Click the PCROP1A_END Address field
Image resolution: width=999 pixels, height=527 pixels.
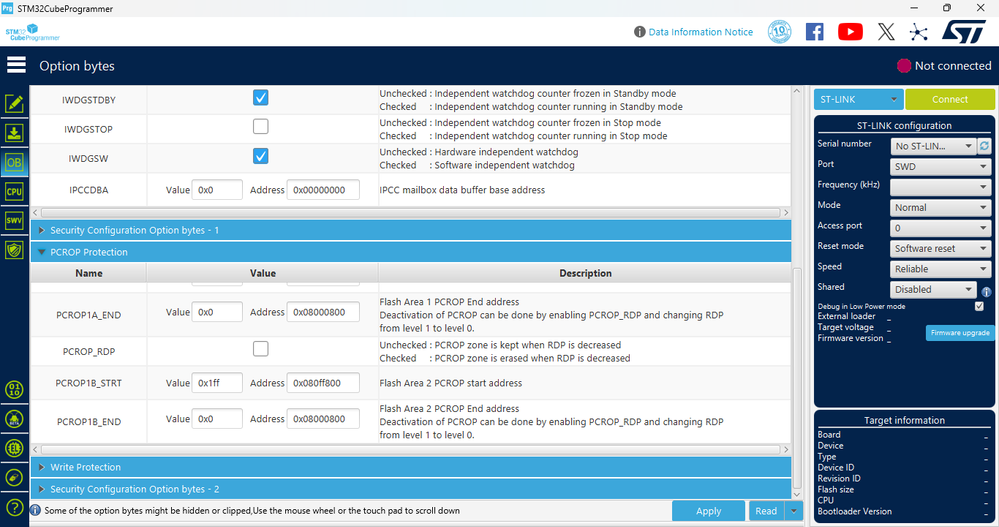323,312
